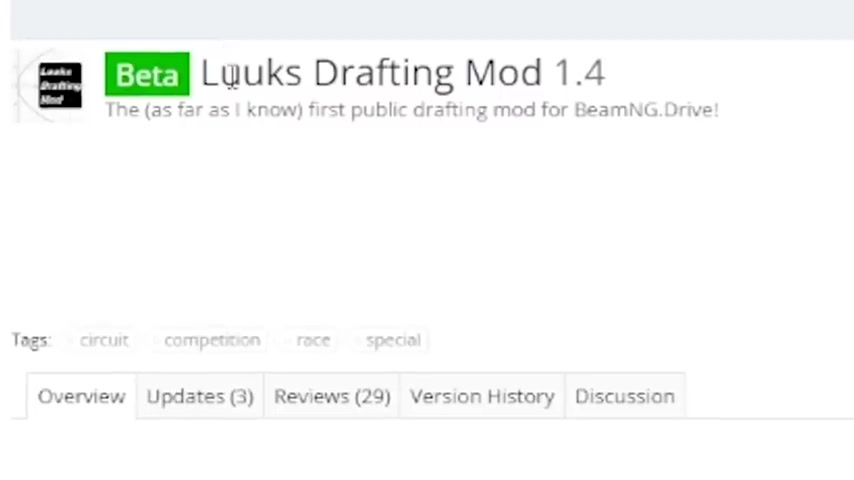Click the small marker before circuit tag
Screen dimensions: 854x480
coord(70,341)
